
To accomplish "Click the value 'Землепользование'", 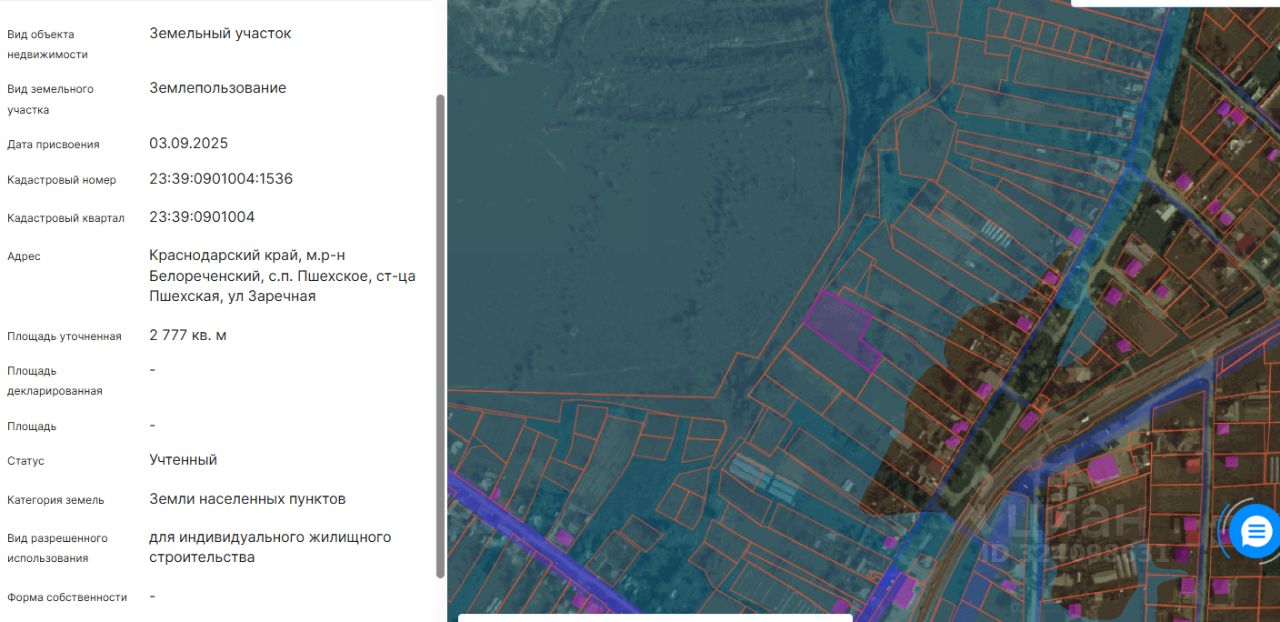I will click(x=218, y=88).
